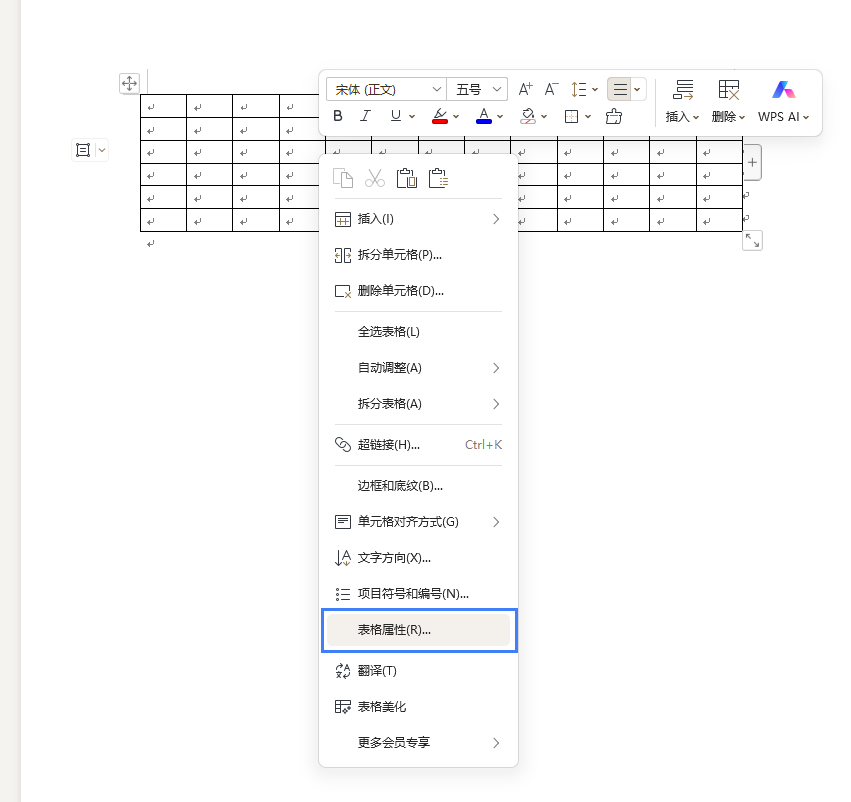Select 翻译(T) menu item
The height and width of the screenshot is (802, 851).
[418, 671]
